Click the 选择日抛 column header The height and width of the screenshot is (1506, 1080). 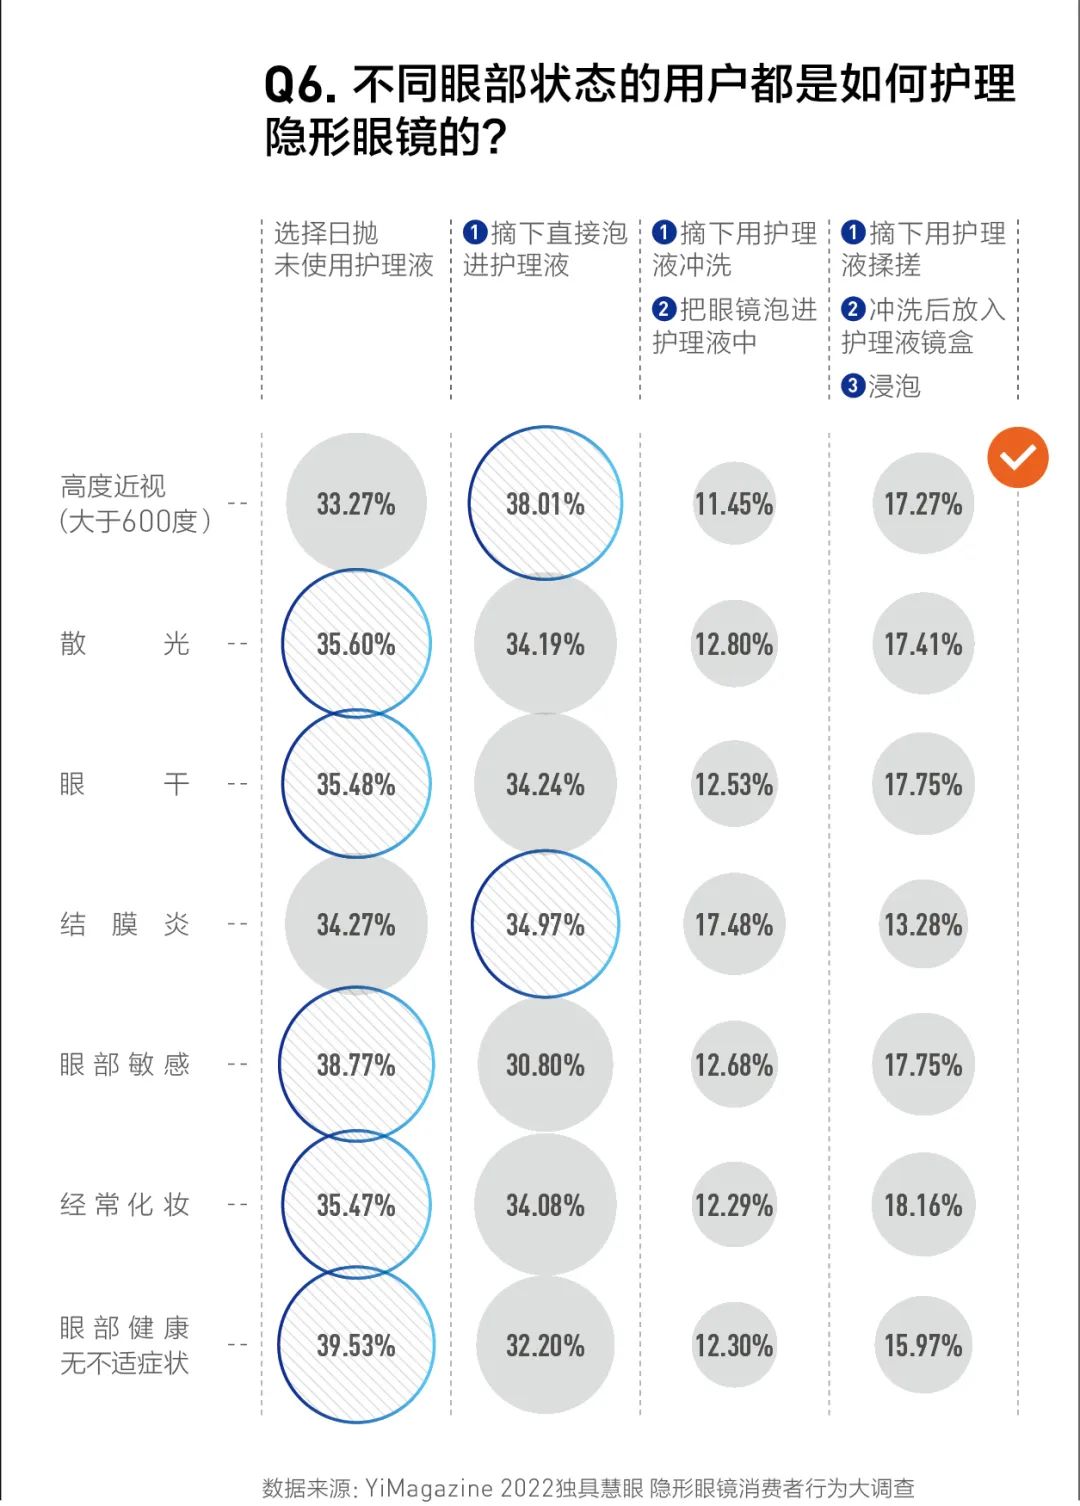pos(354,249)
